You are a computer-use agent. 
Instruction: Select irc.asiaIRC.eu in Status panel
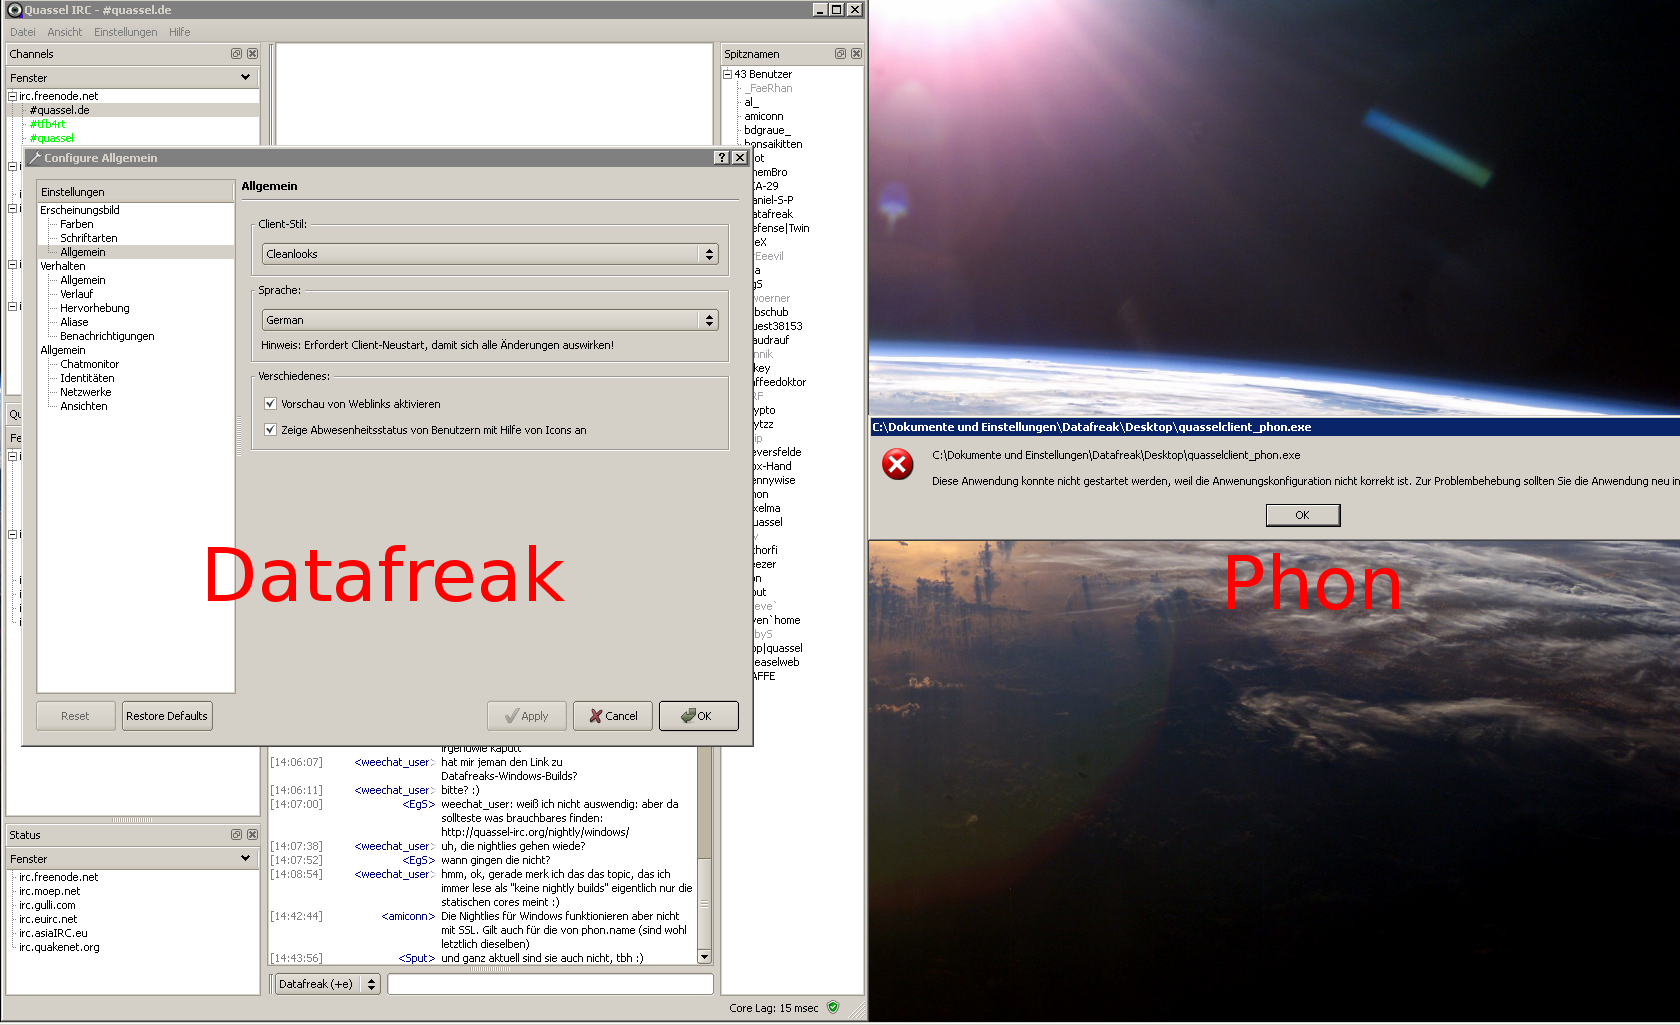(x=53, y=933)
